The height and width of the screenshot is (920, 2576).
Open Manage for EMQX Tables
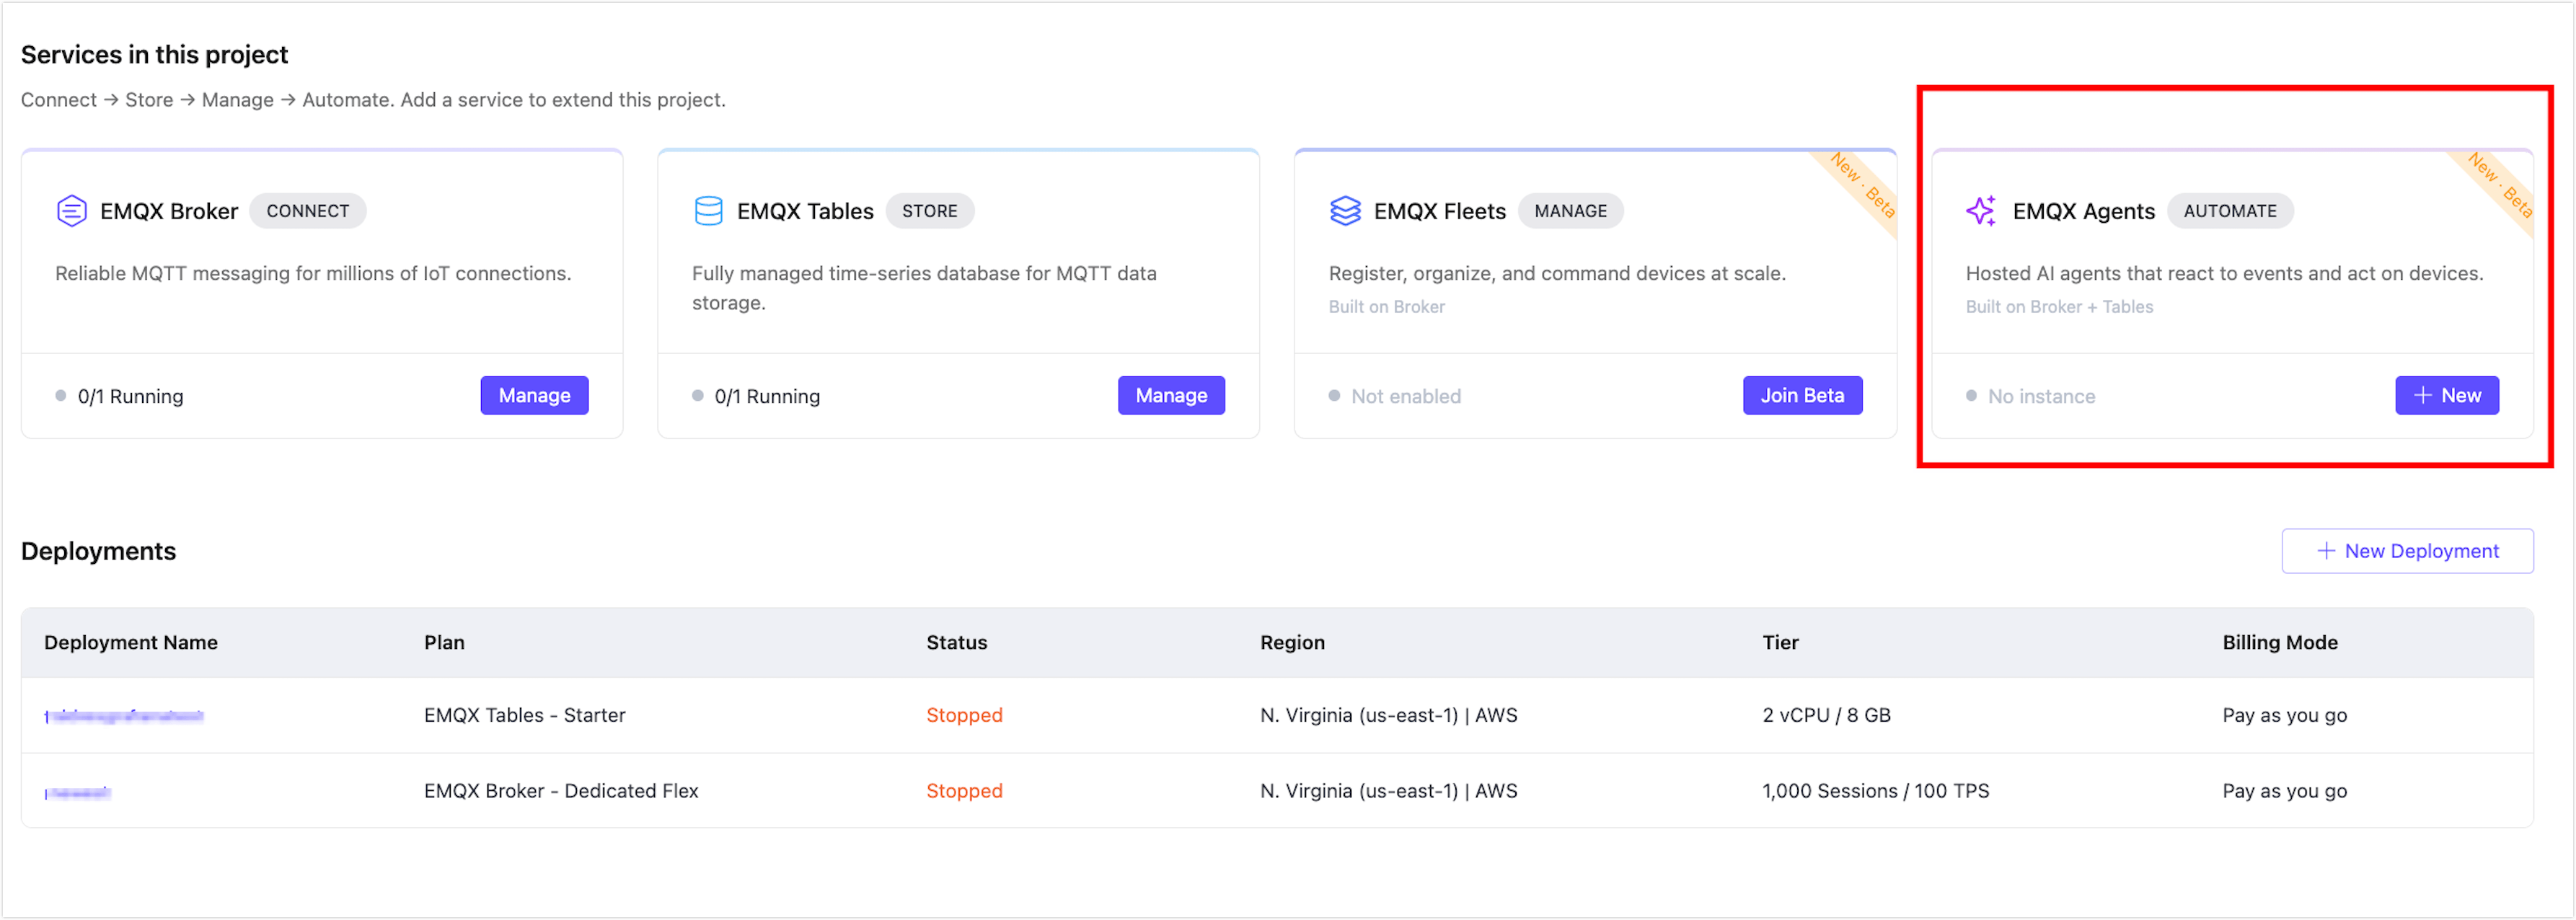(1171, 395)
